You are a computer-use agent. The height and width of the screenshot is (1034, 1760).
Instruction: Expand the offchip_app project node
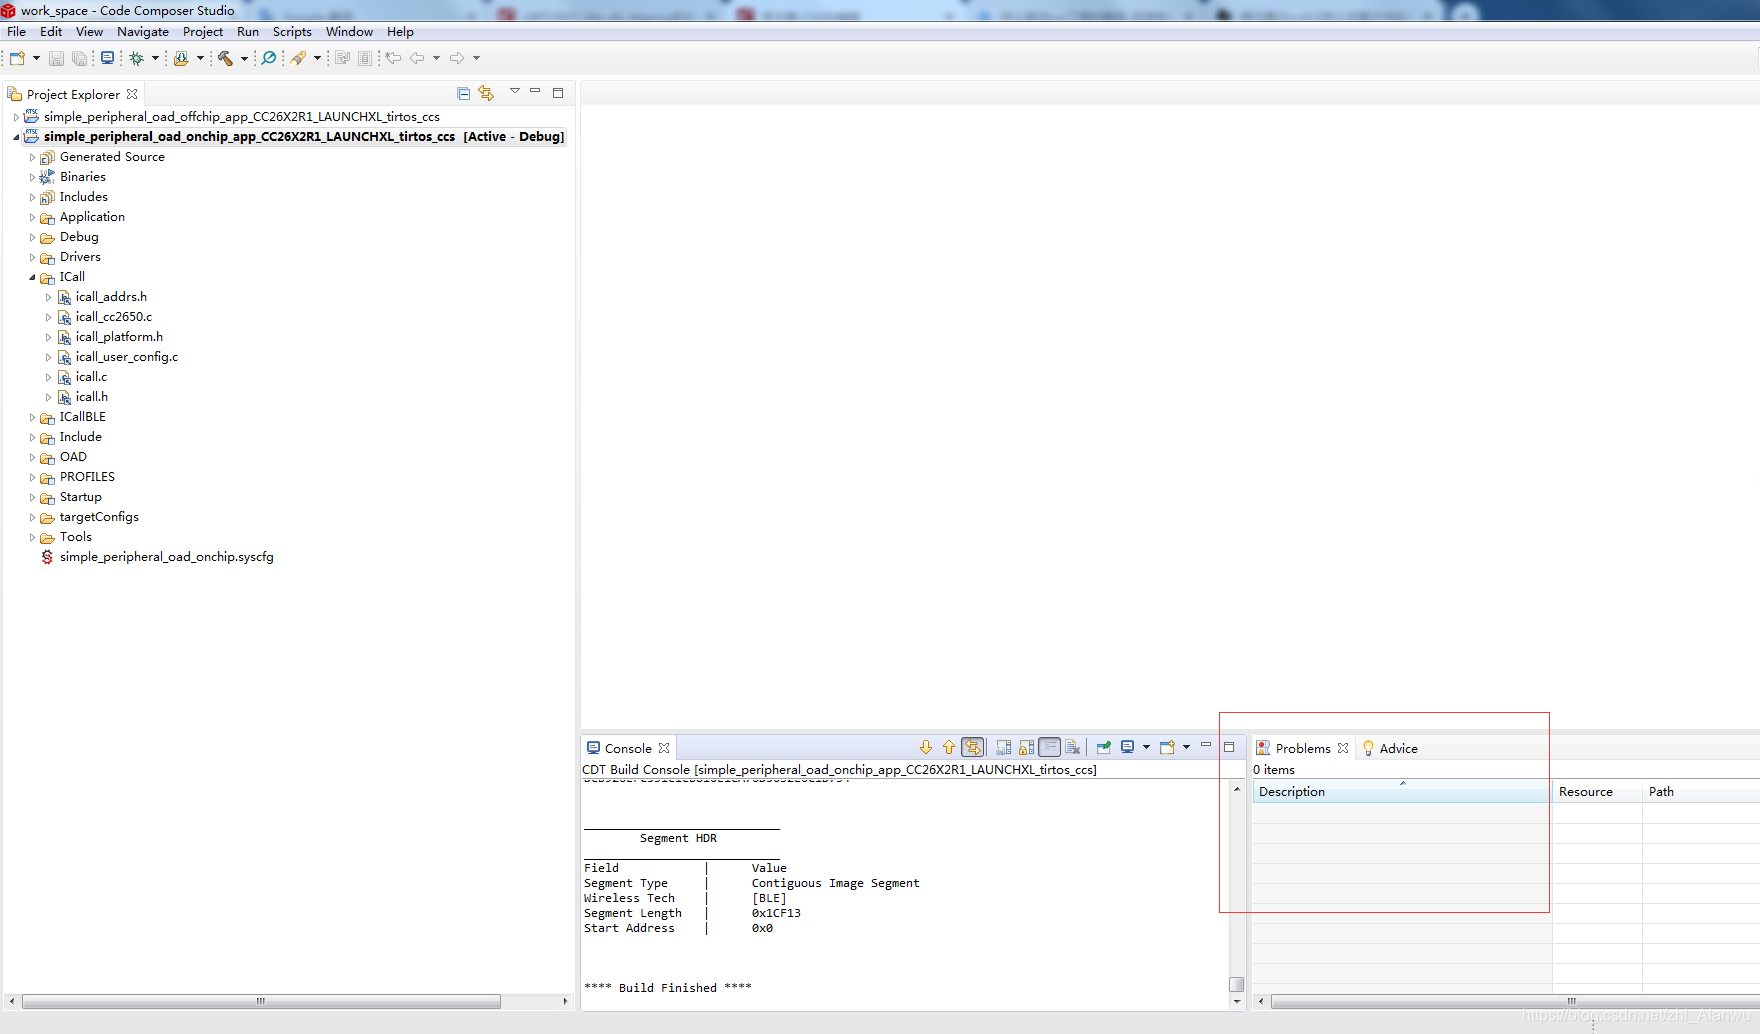[x=16, y=117]
